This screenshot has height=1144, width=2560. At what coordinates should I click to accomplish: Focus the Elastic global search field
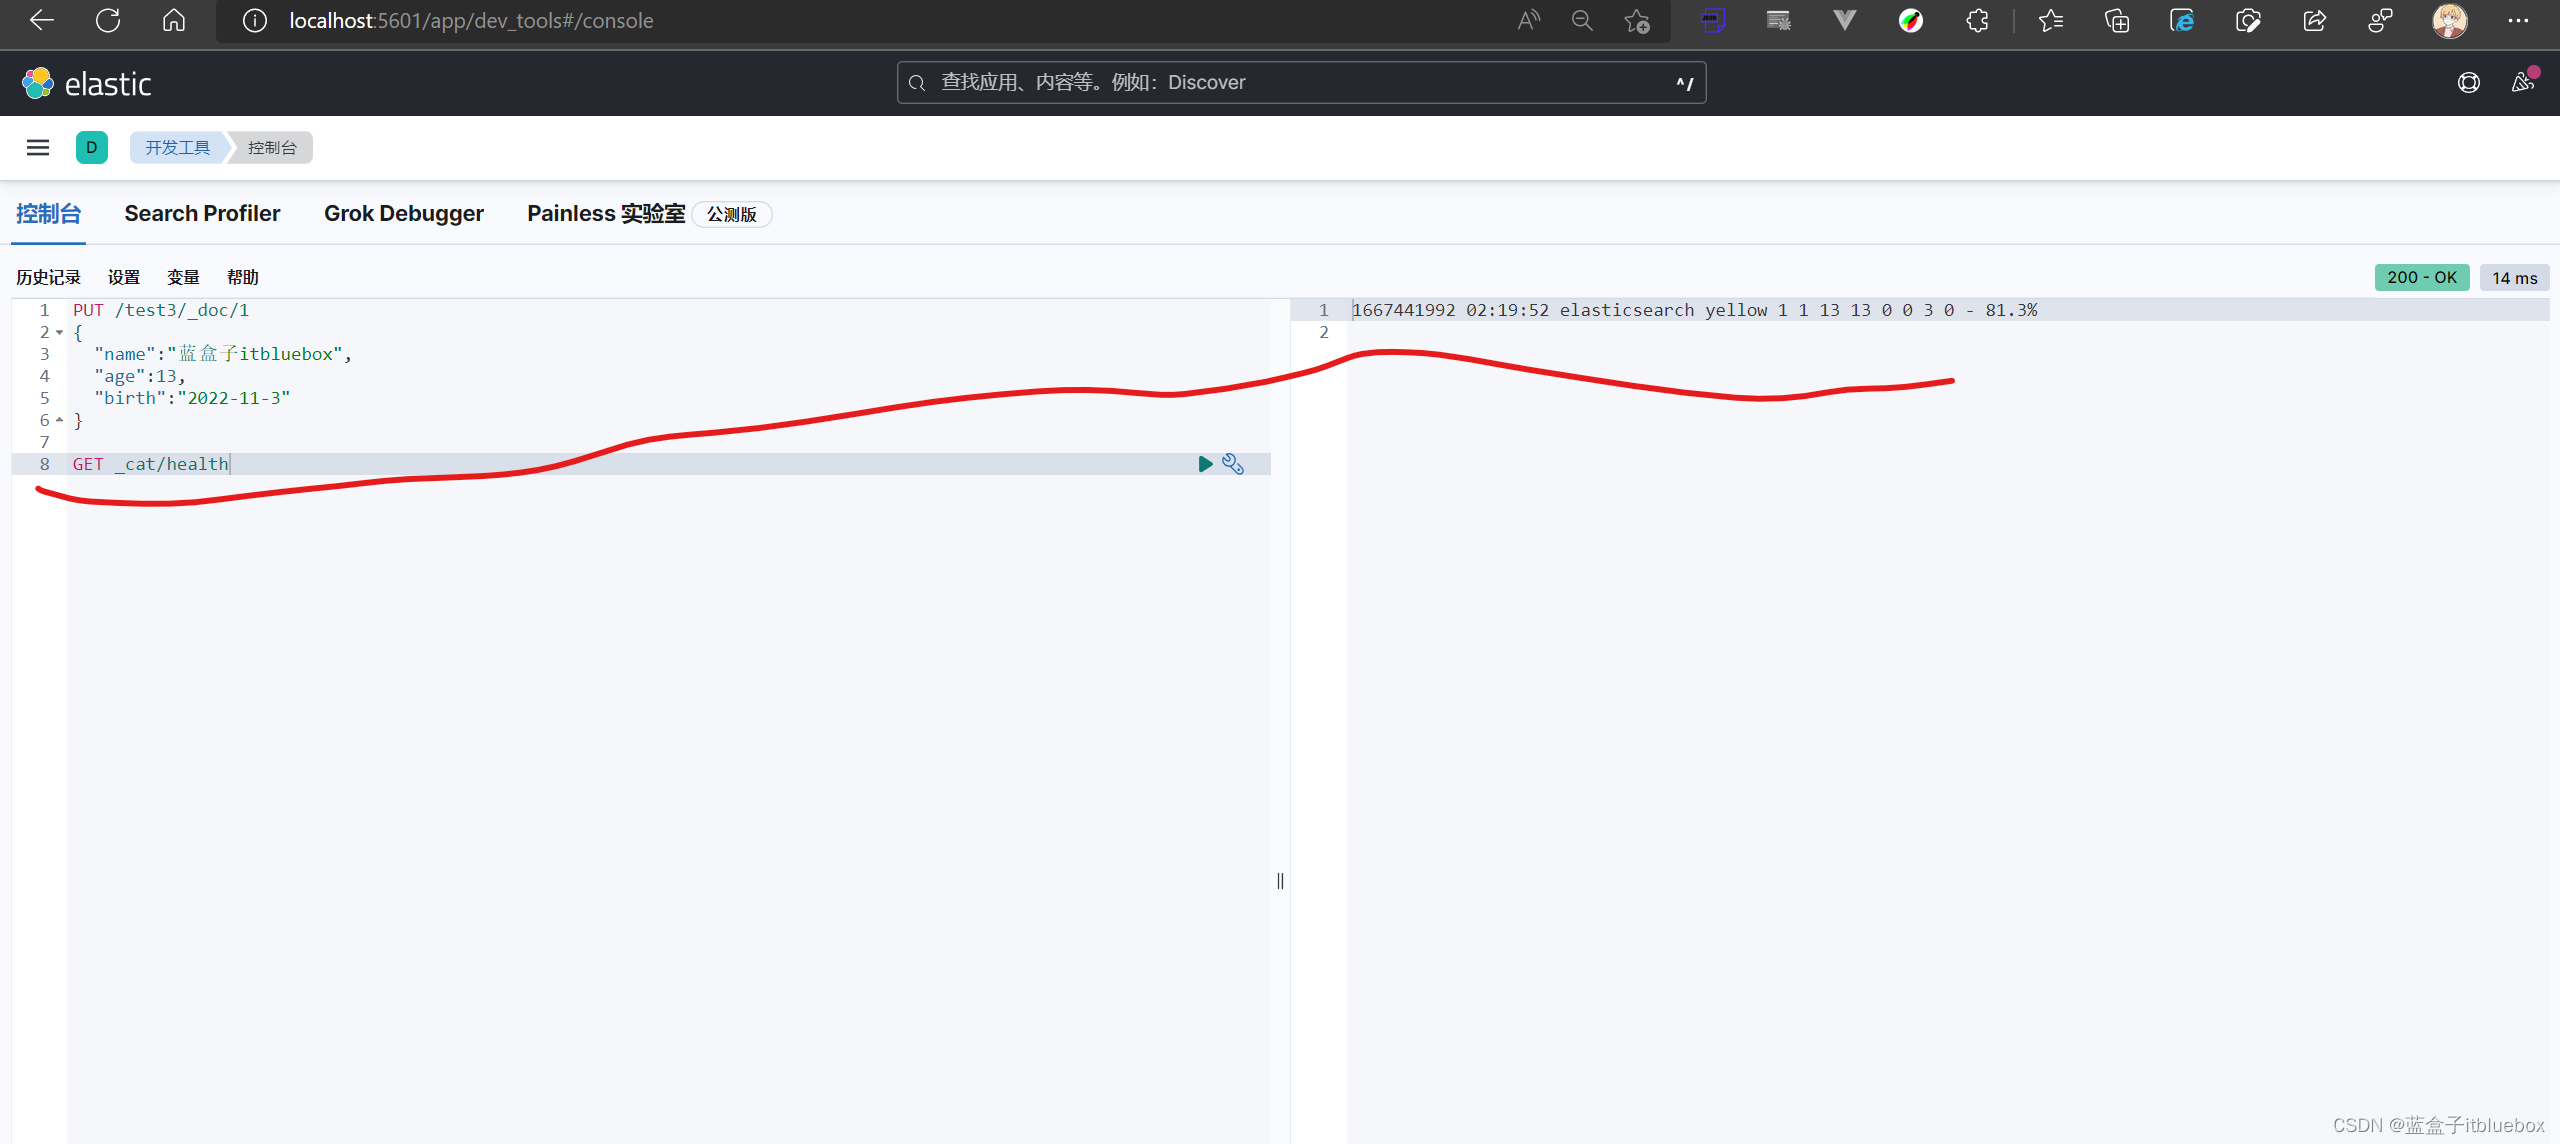click(1300, 83)
